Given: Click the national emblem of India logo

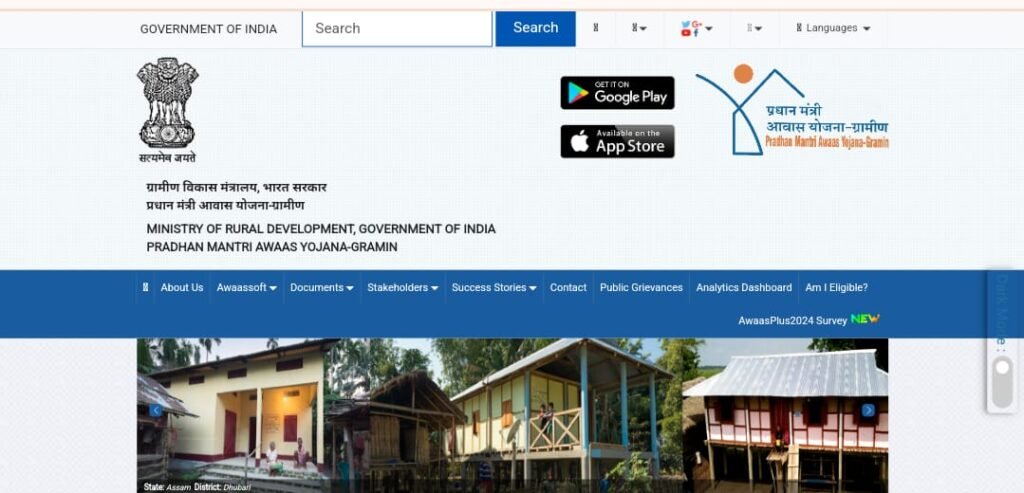Looking at the screenshot, I should click(167, 110).
